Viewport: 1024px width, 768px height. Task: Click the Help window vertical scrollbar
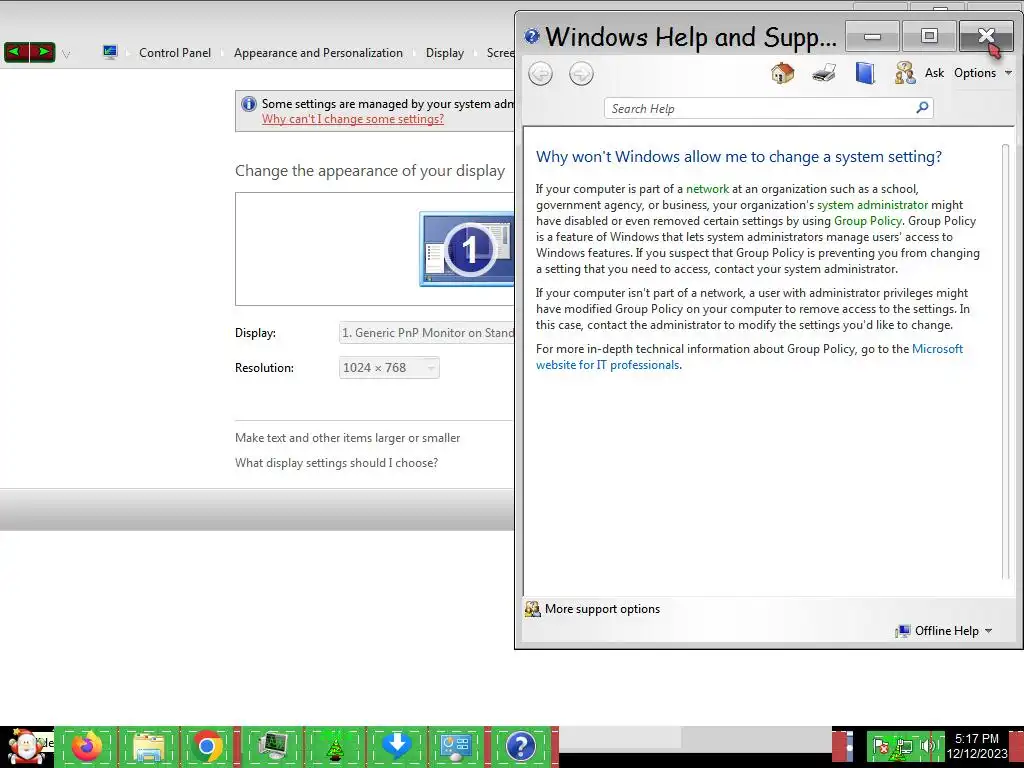[x=1006, y=361]
